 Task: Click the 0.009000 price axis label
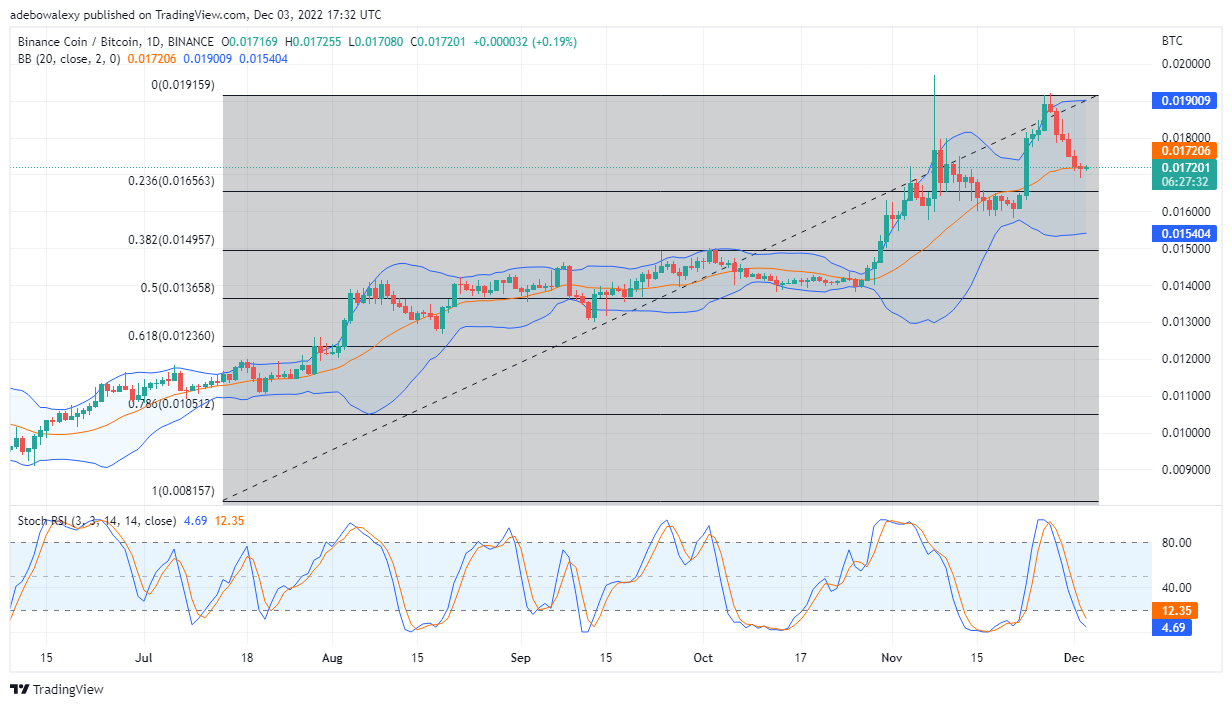1185,469
